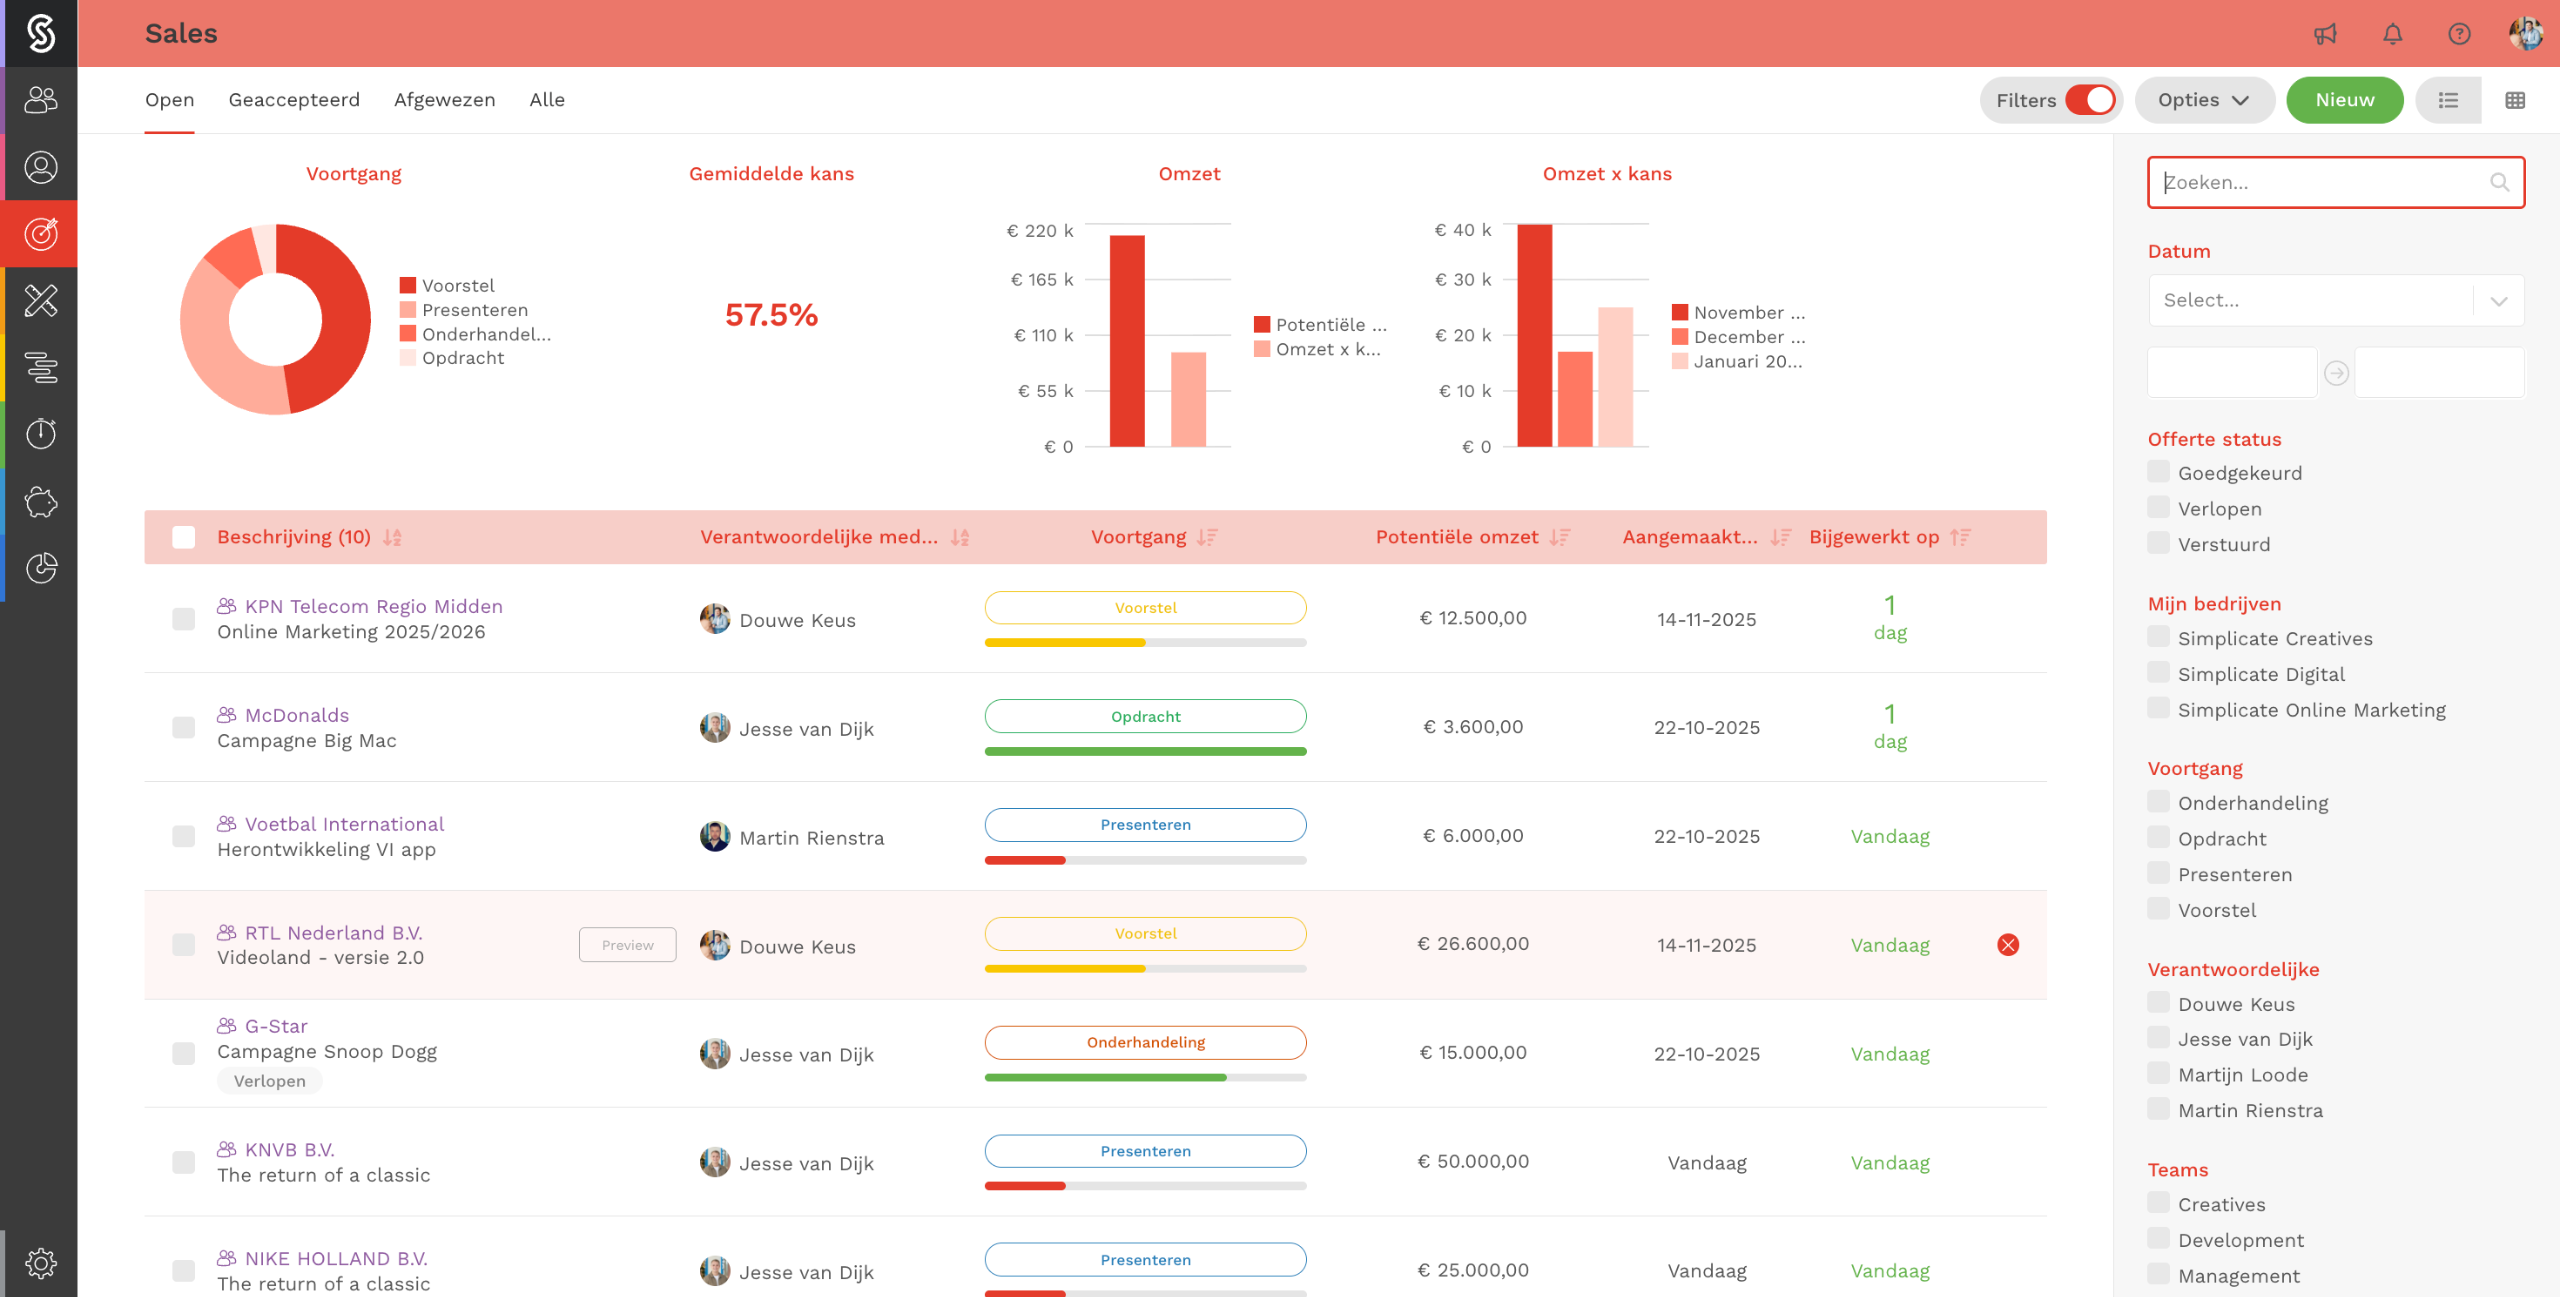The width and height of the screenshot is (2560, 1297).
Task: Select the KPN Telecom row checkbox
Action: point(183,619)
